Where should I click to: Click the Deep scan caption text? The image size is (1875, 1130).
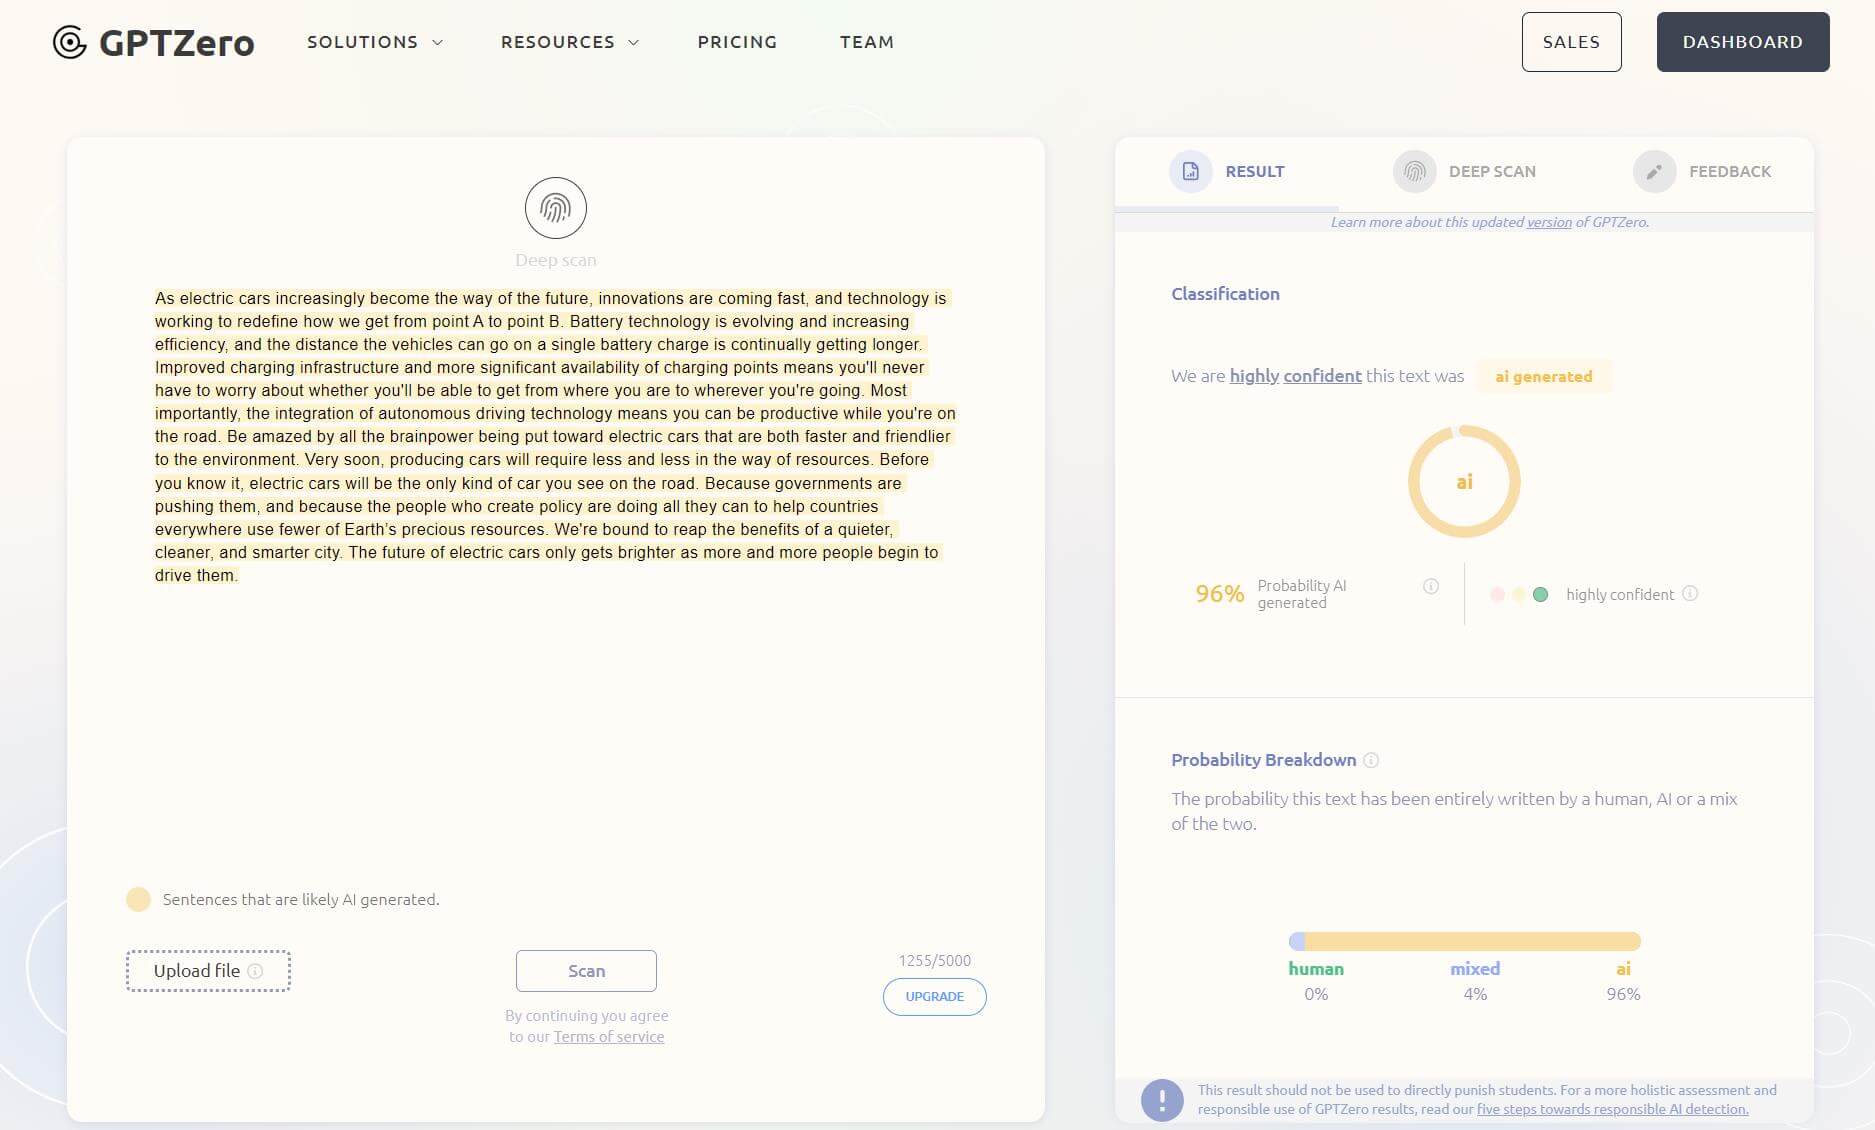[x=556, y=260]
